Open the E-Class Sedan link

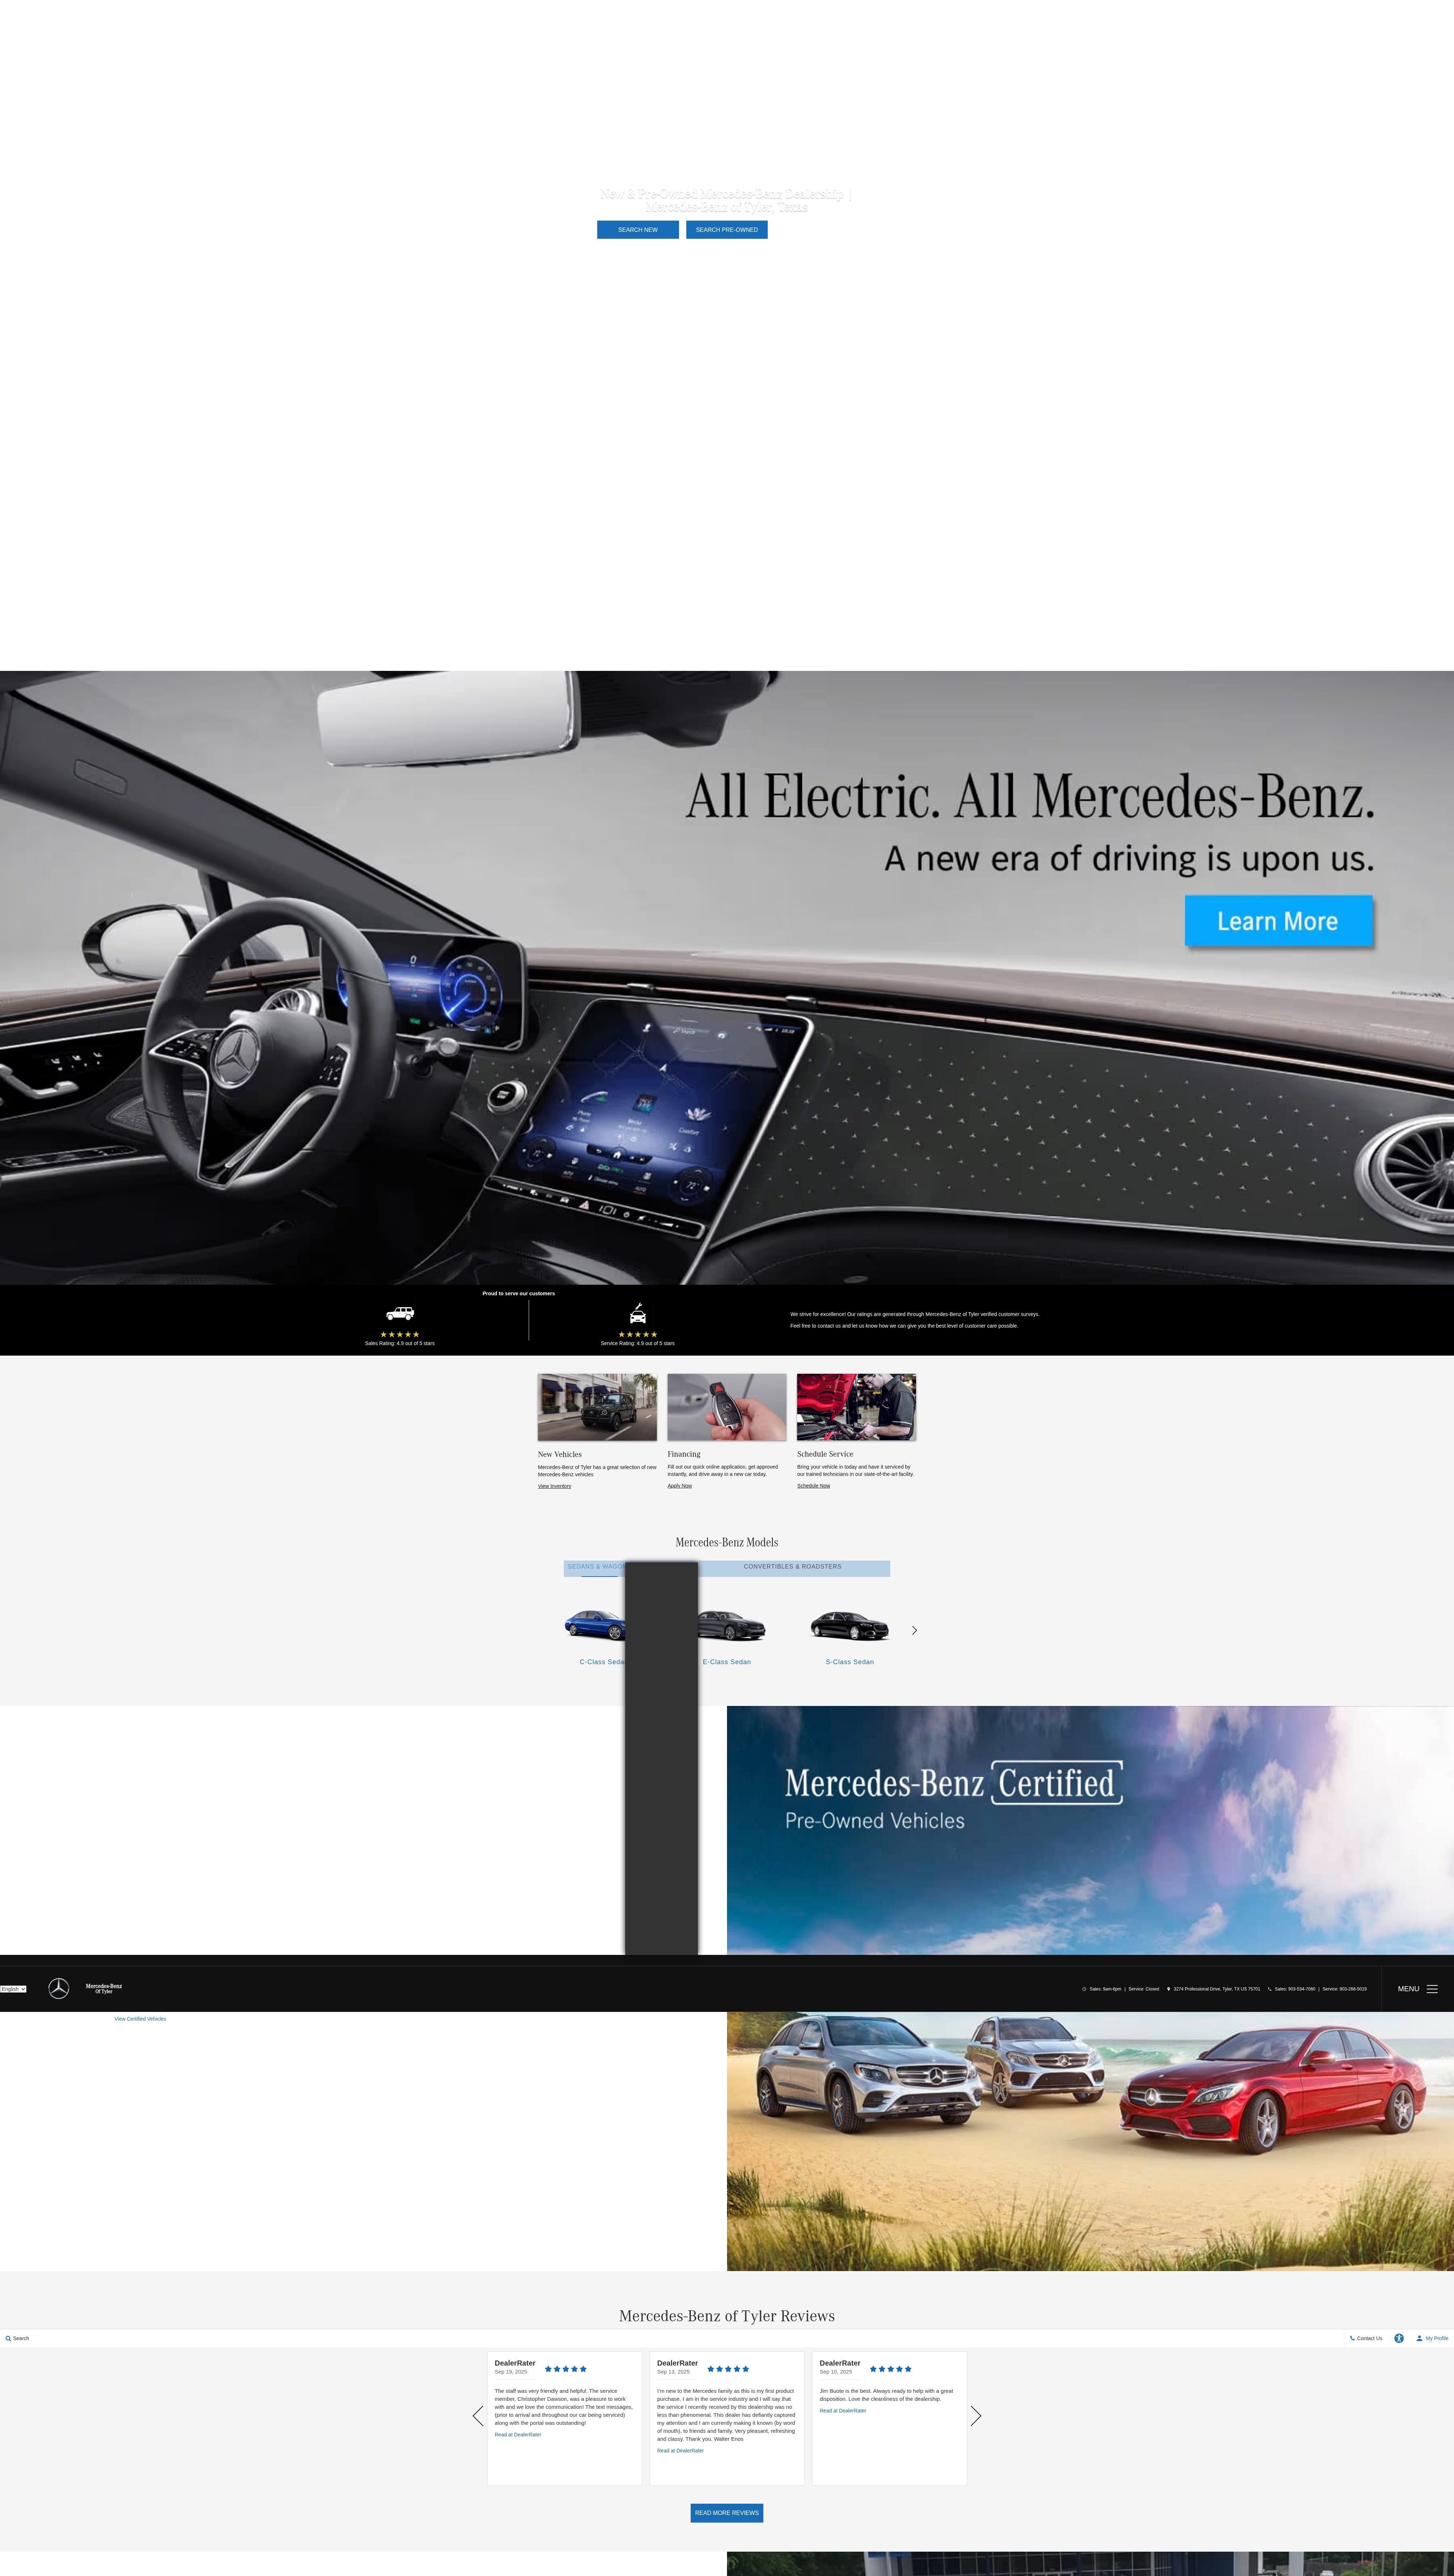727,1662
